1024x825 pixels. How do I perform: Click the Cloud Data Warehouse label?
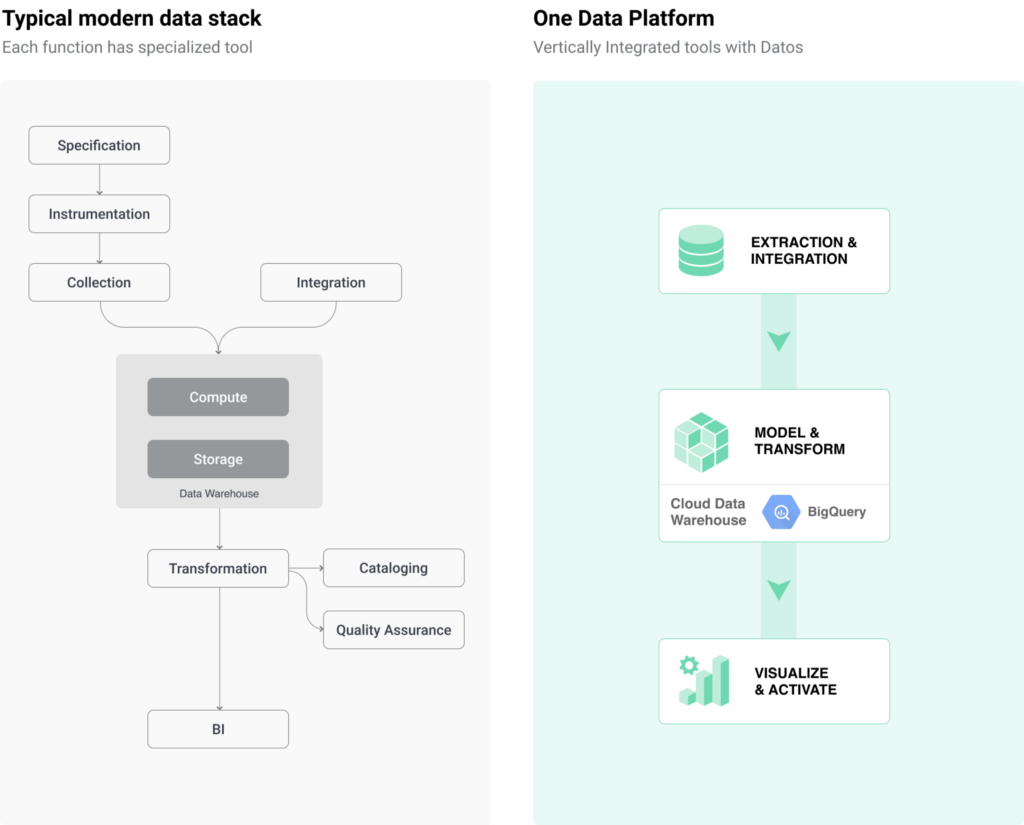[x=708, y=512]
